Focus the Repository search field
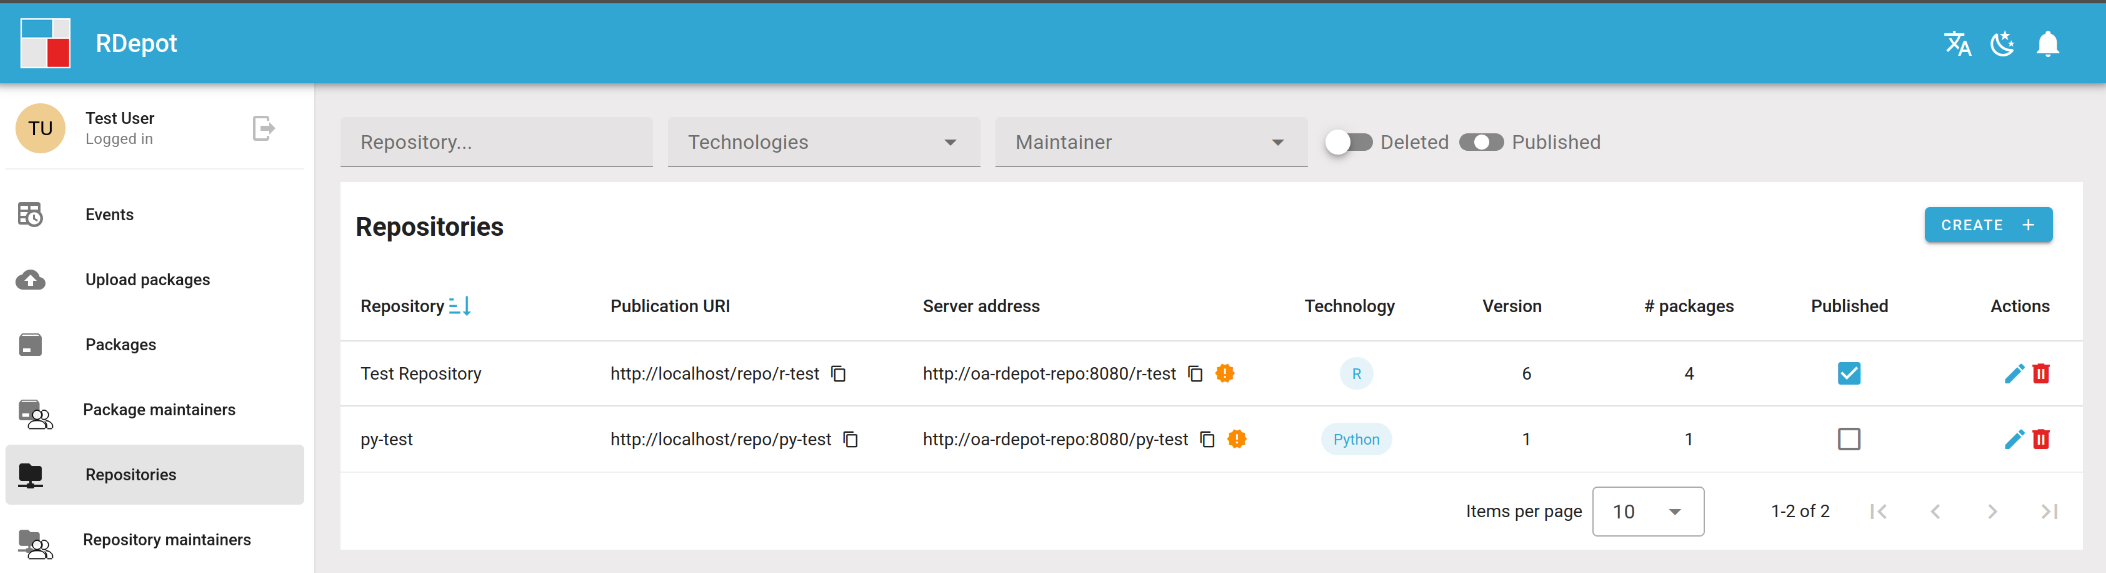Screen dimensions: 2106x573 [x=496, y=142]
